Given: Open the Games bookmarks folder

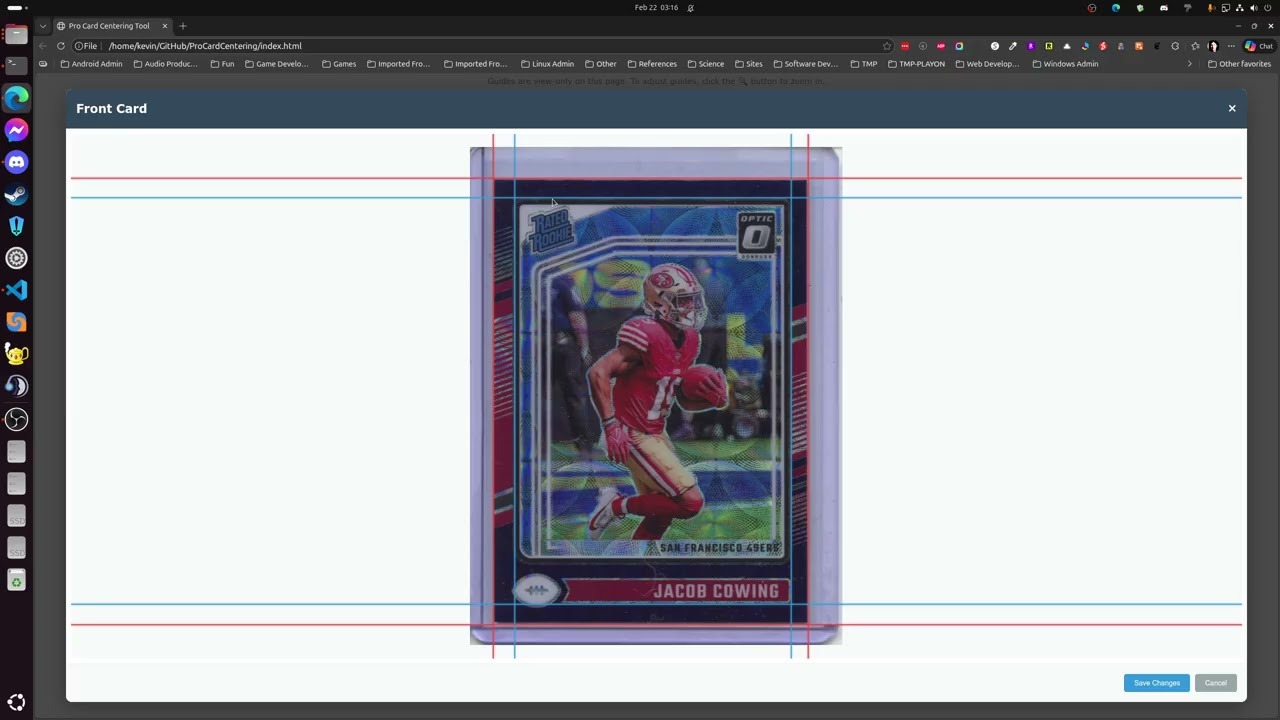Looking at the screenshot, I should 339,64.
